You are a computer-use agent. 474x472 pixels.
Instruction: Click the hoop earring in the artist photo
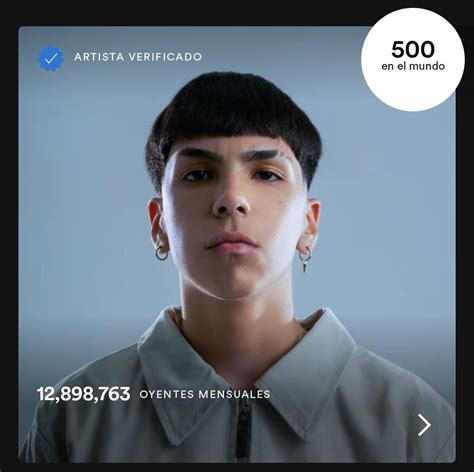pos(162,254)
